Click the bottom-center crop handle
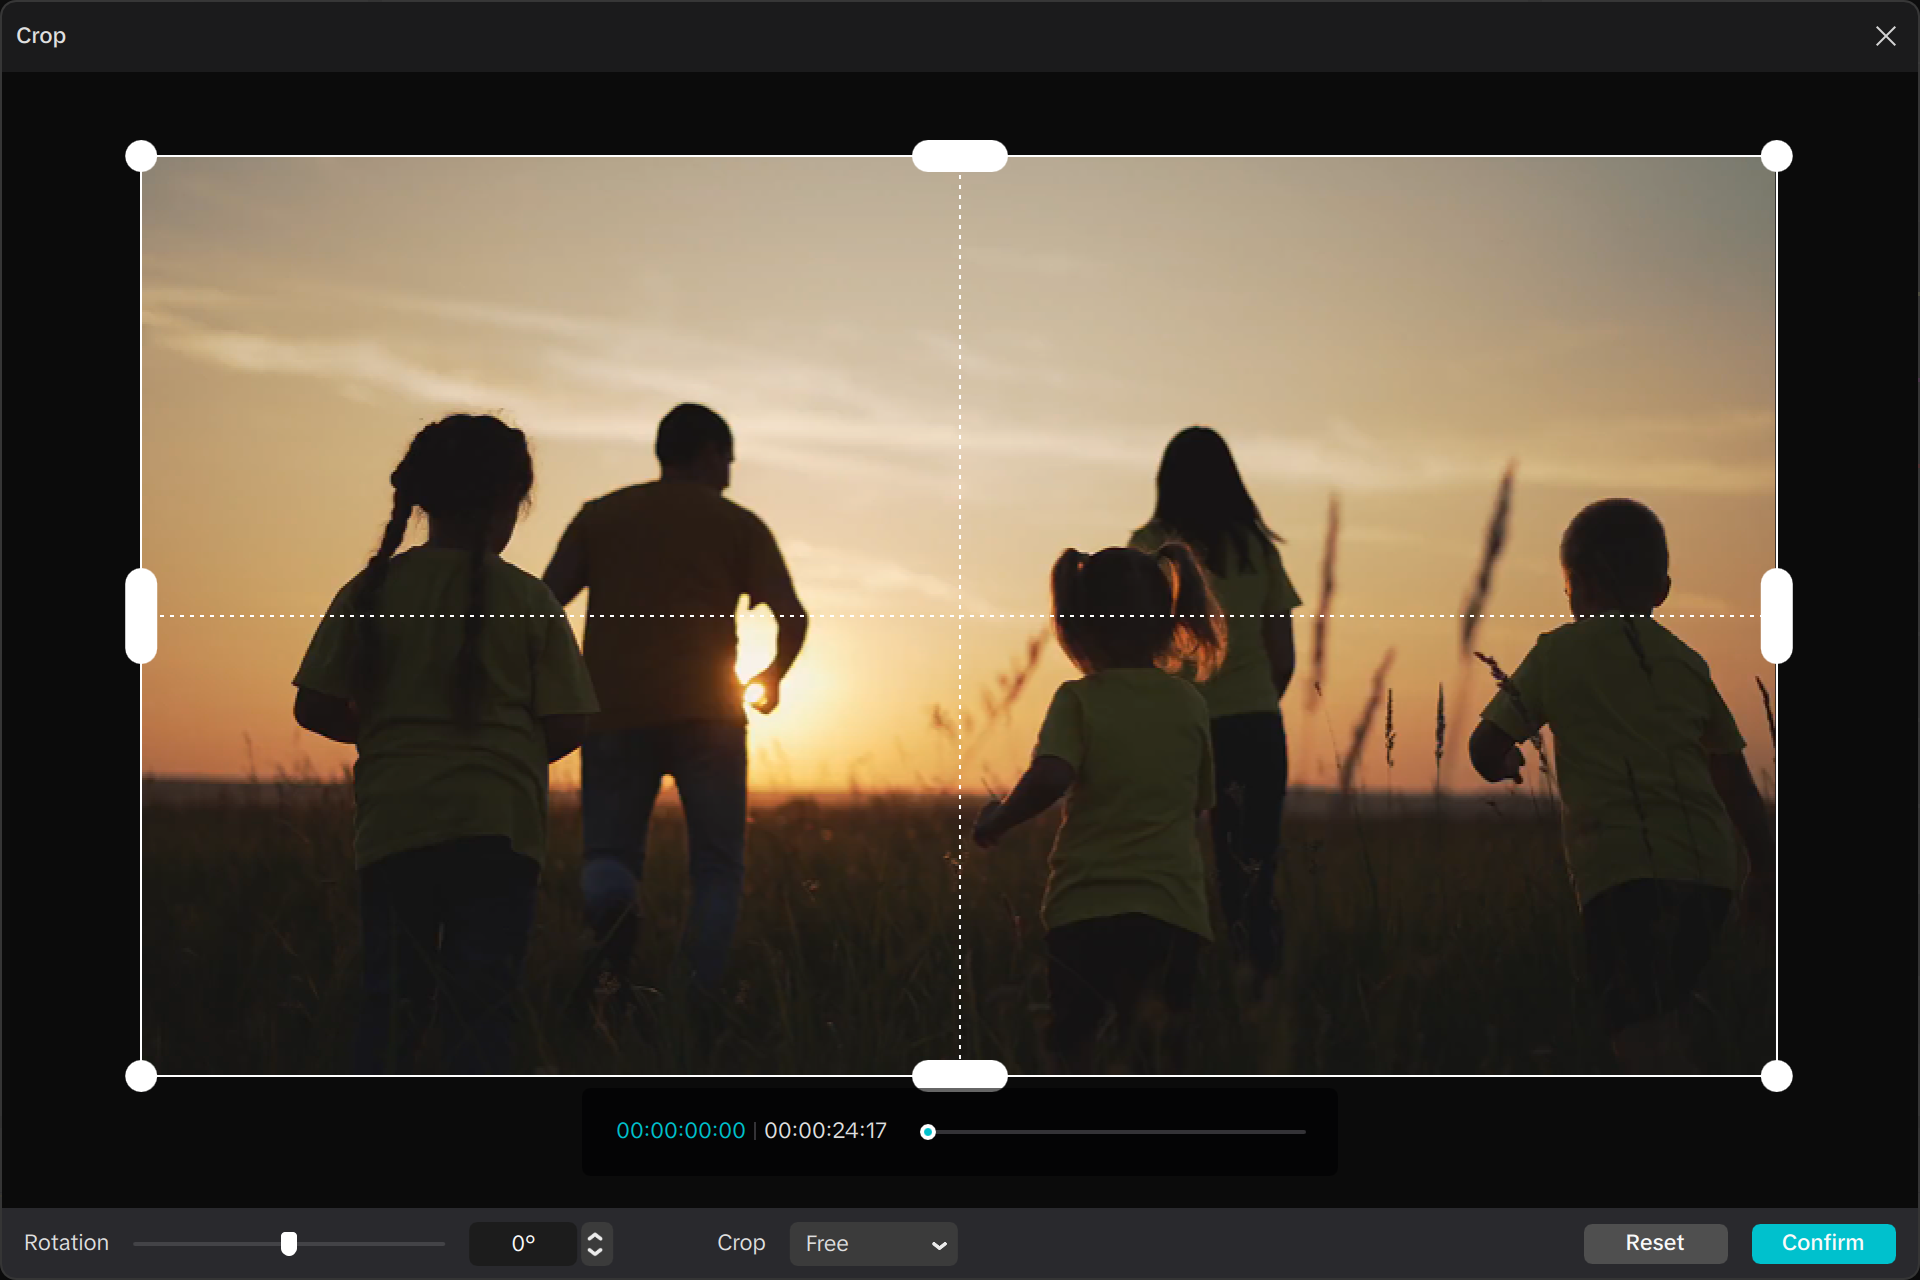This screenshot has height=1280, width=1920. (959, 1075)
